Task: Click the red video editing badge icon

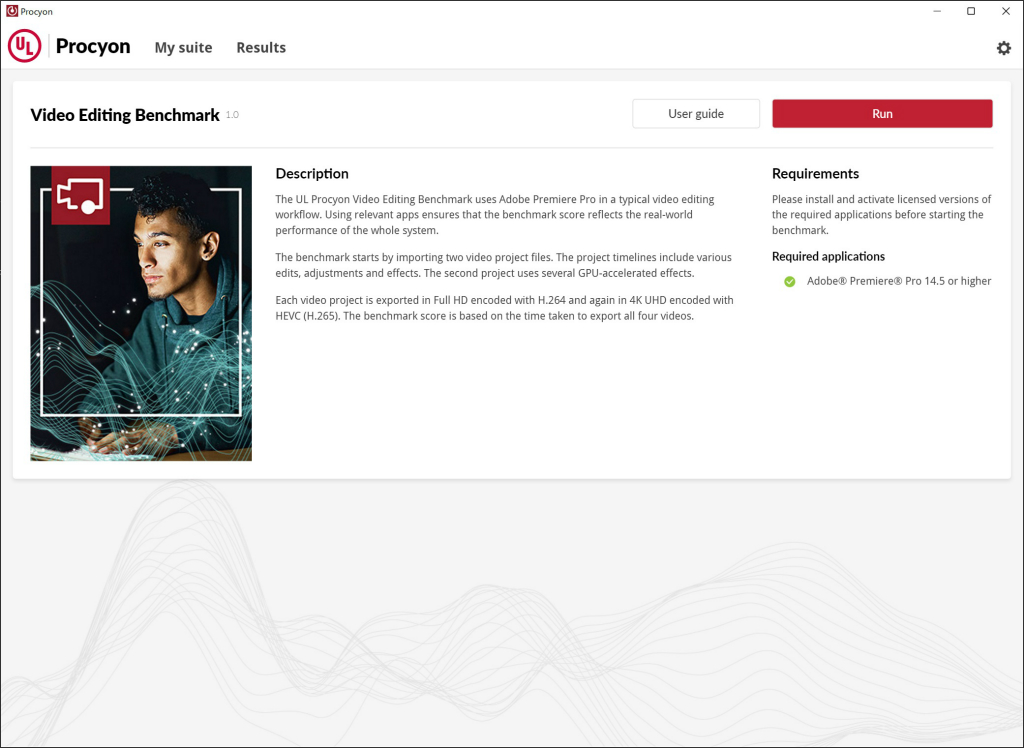Action: pos(80,195)
